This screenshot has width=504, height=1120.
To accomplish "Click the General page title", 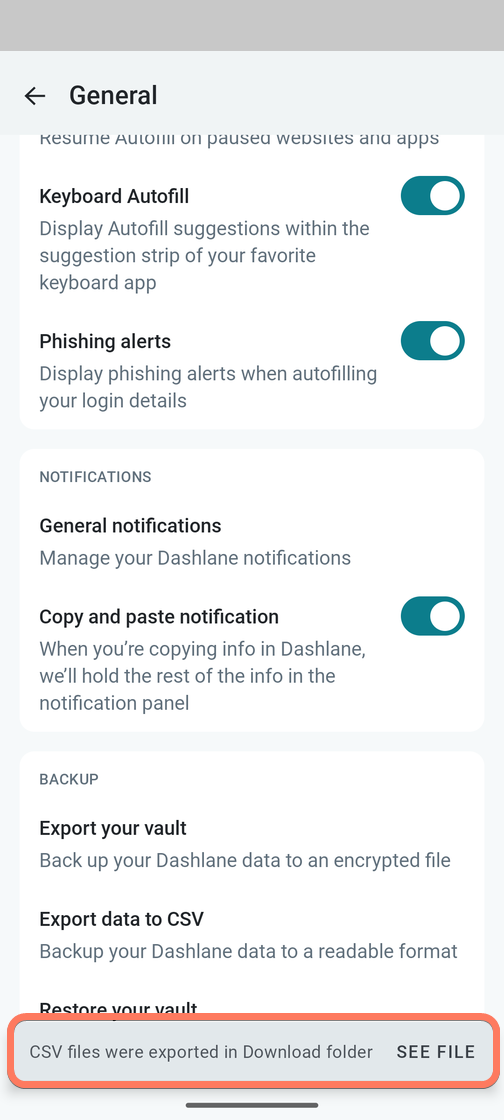I will [x=113, y=96].
